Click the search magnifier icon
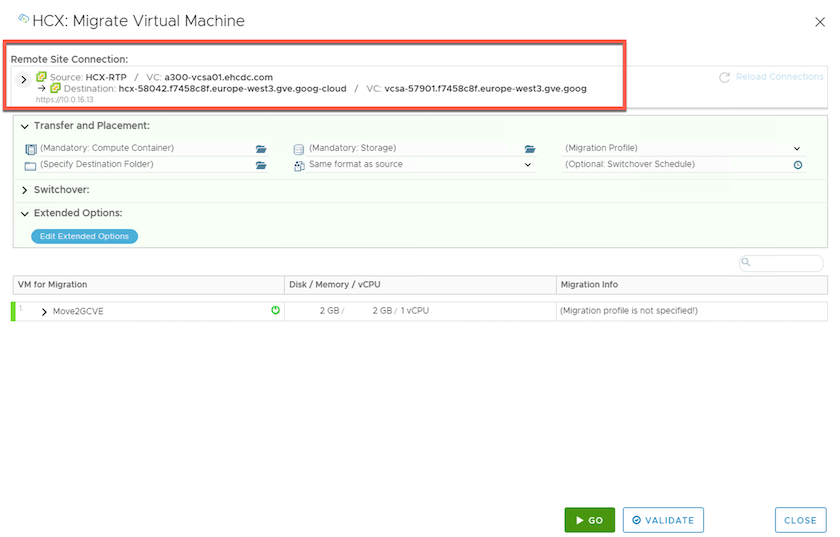The image size is (840, 537). (x=746, y=262)
